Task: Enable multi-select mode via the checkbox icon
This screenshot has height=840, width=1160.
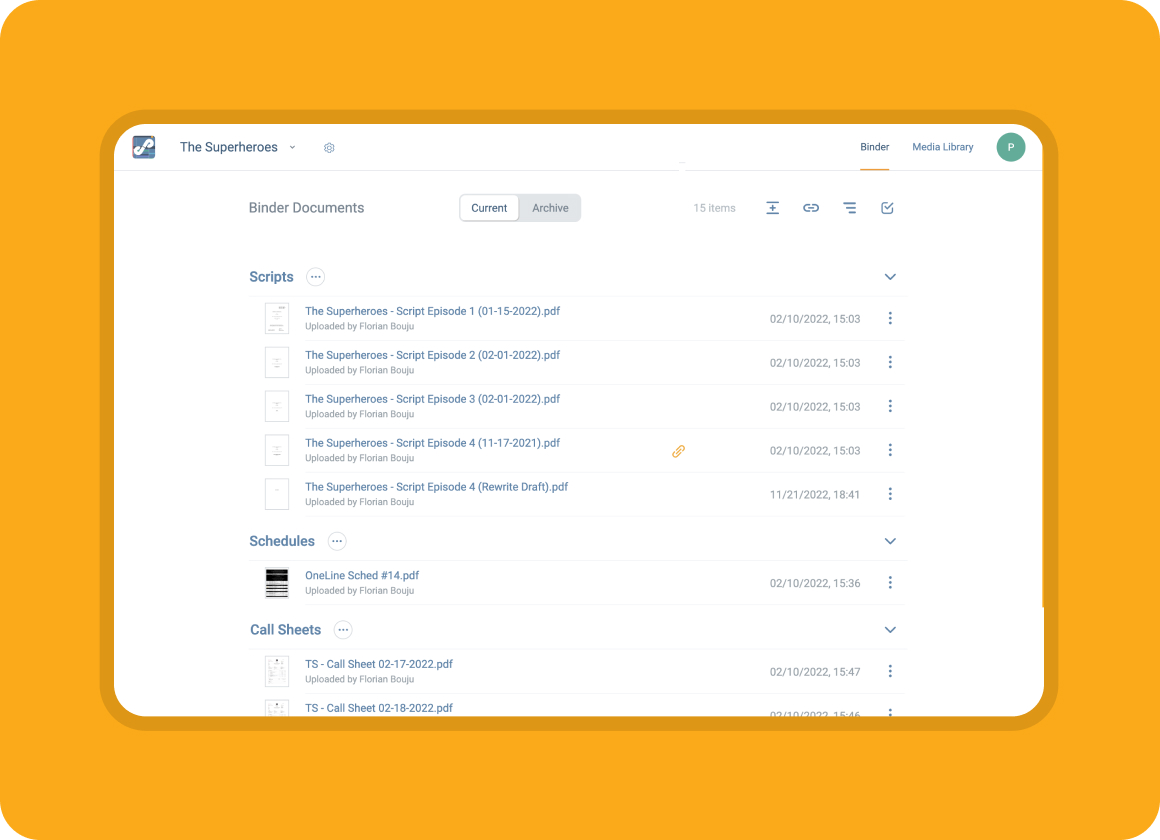Action: coord(887,208)
